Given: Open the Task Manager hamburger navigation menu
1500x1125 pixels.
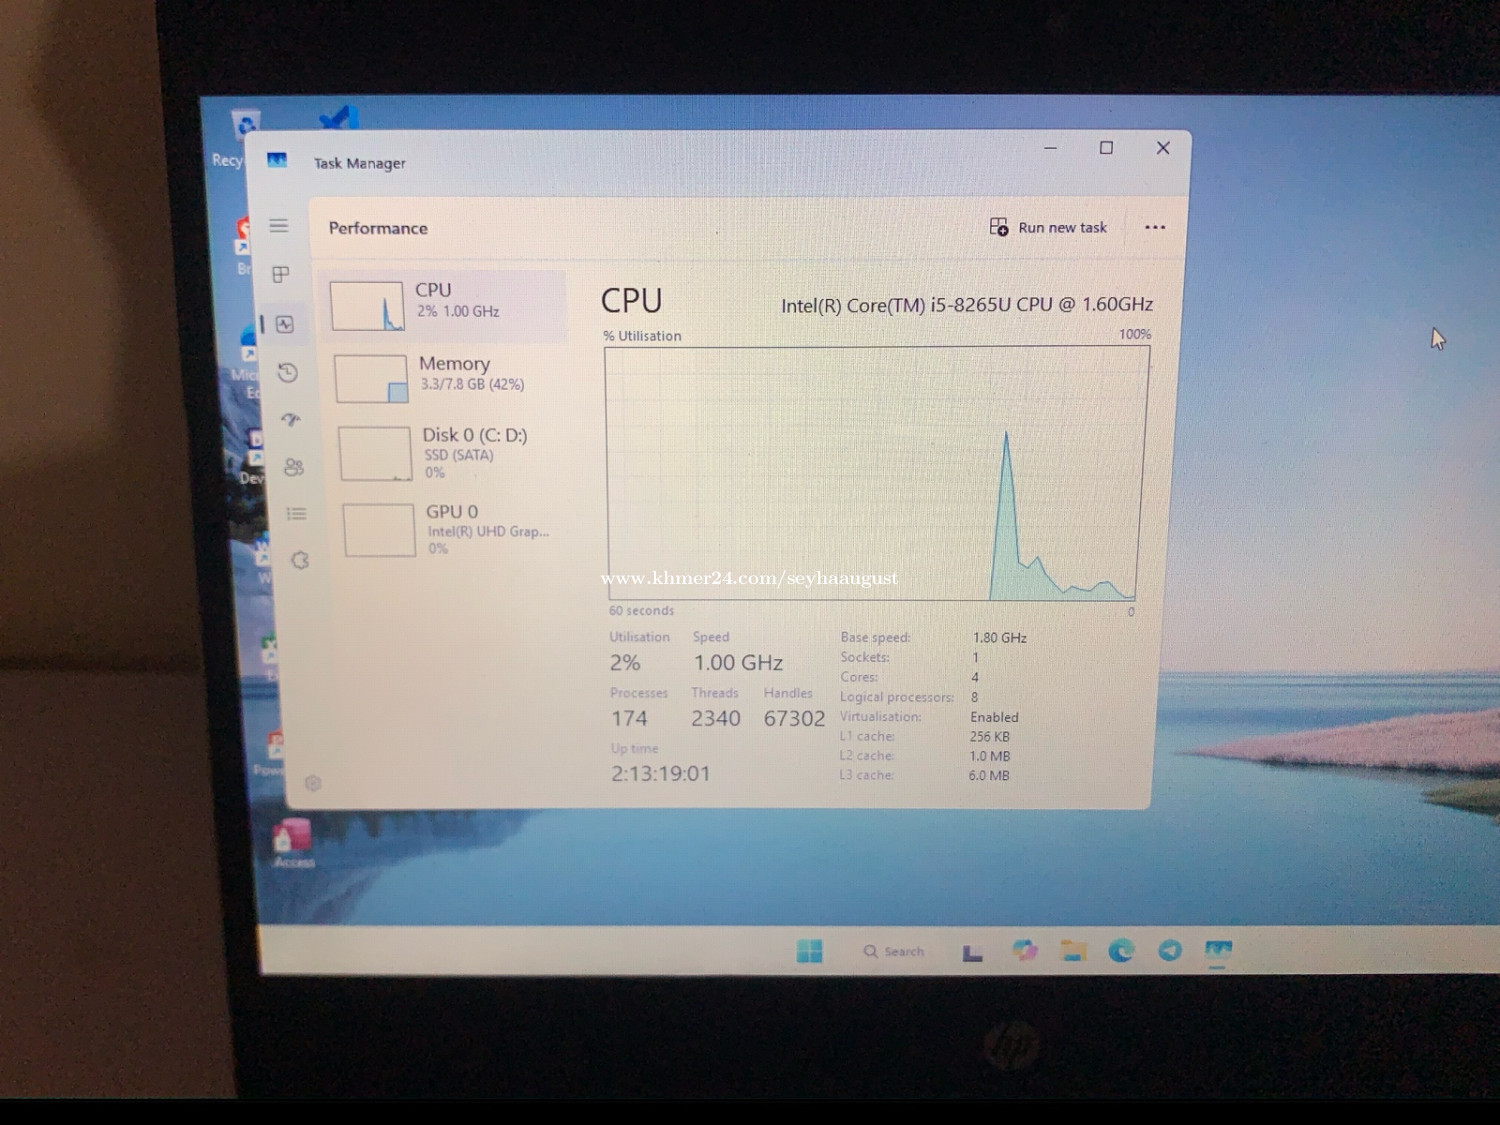Looking at the screenshot, I should [279, 226].
